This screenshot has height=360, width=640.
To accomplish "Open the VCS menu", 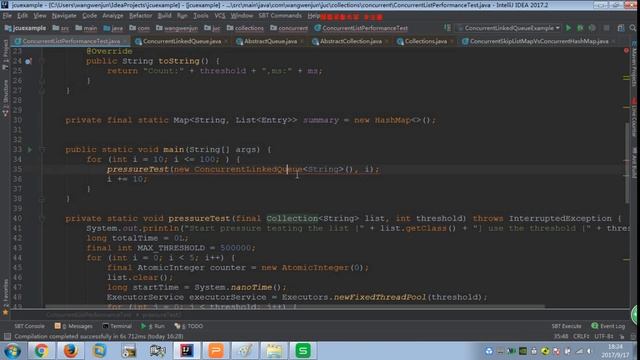I will tap(220, 16).
